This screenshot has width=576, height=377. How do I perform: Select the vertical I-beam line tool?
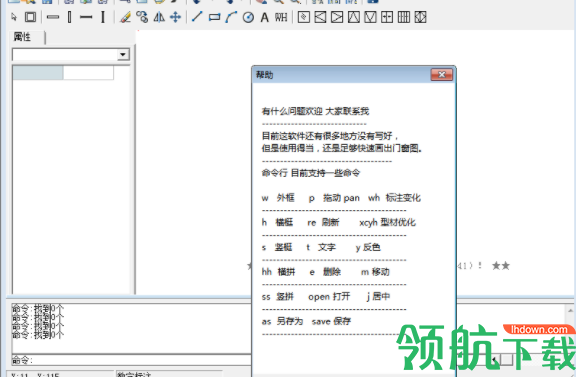tap(103, 17)
